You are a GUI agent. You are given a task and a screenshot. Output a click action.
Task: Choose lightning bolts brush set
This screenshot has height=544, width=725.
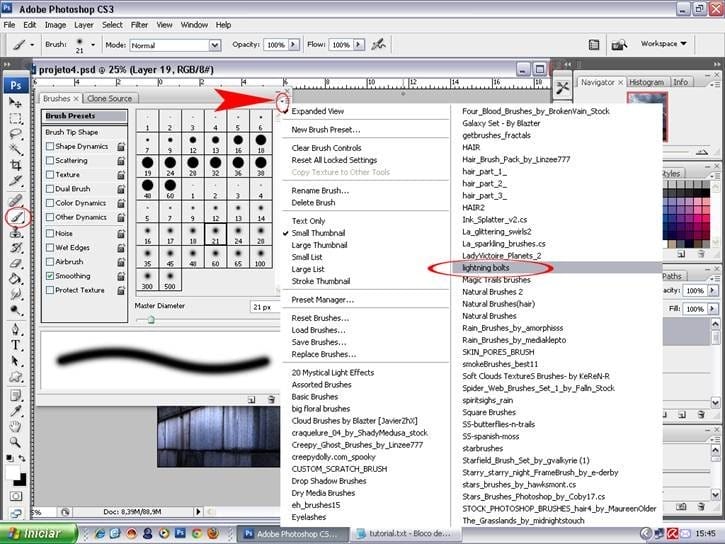coord(557,268)
